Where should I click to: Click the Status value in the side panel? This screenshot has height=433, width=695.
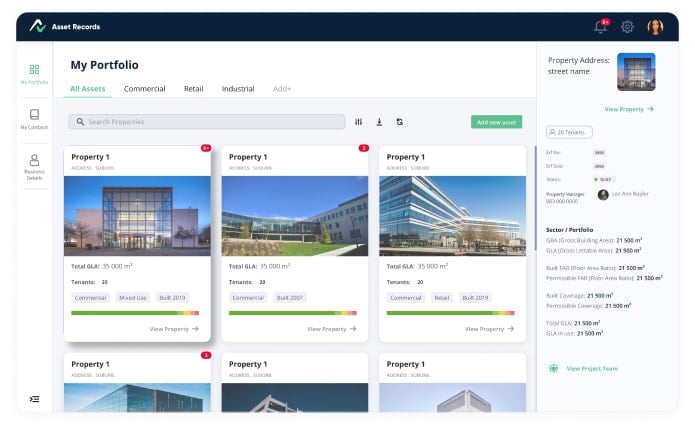[x=604, y=179]
